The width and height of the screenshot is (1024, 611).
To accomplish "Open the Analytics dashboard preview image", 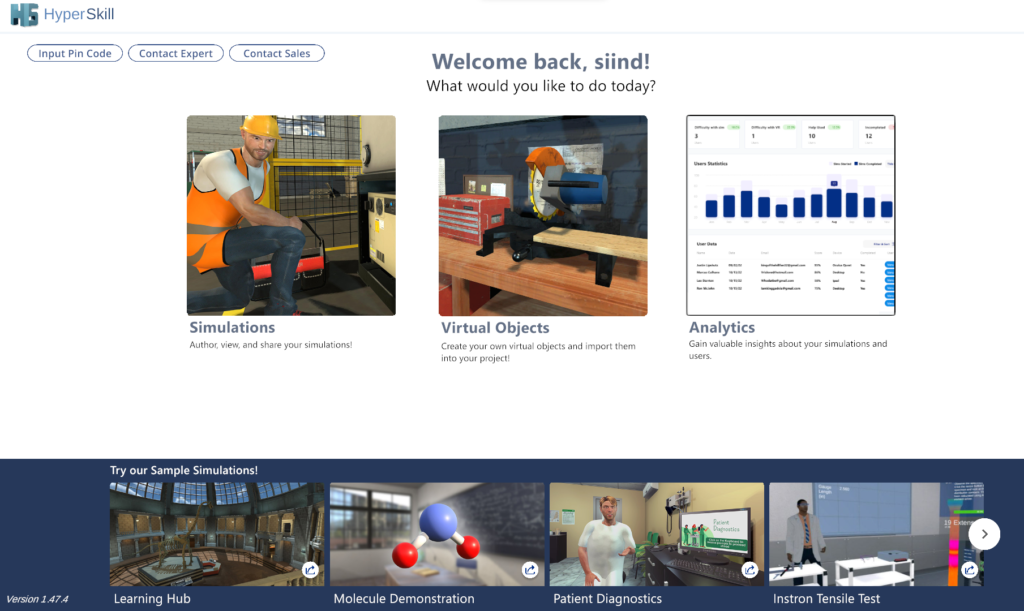I will 791,215.
